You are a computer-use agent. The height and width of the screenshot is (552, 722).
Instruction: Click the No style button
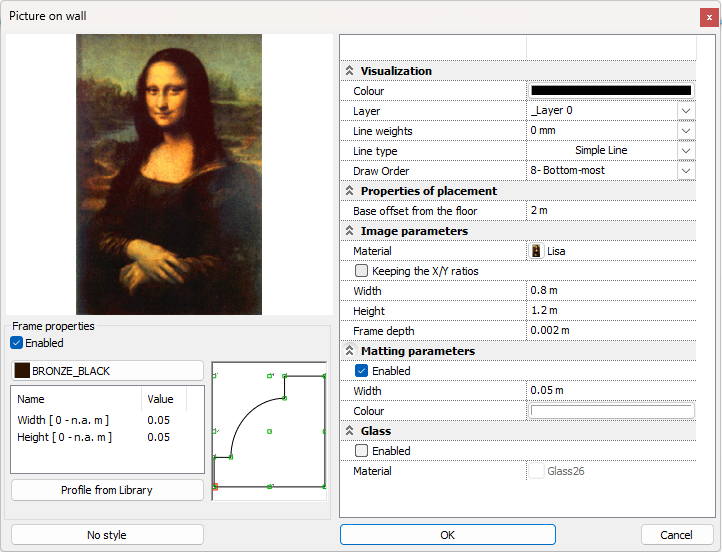[x=107, y=535]
